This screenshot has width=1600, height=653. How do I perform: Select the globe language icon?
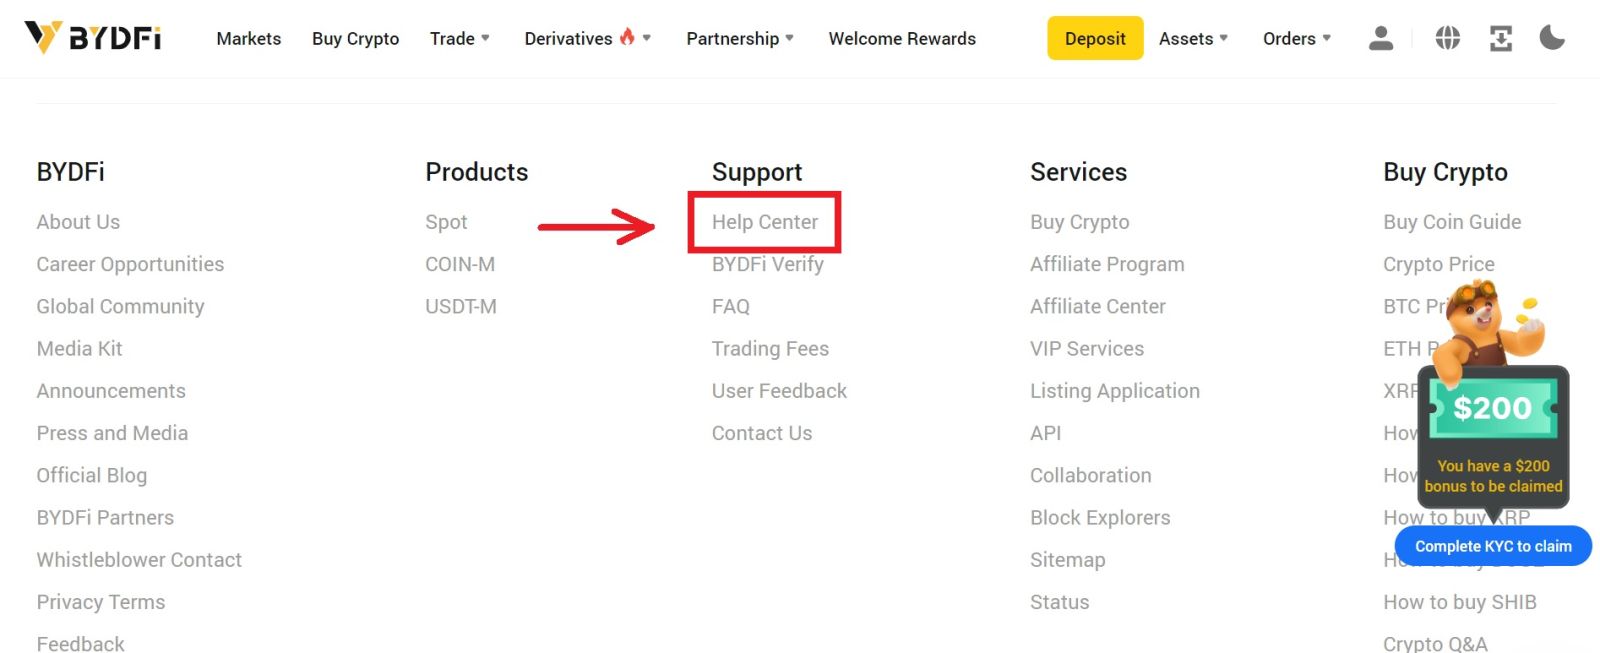1447,38
